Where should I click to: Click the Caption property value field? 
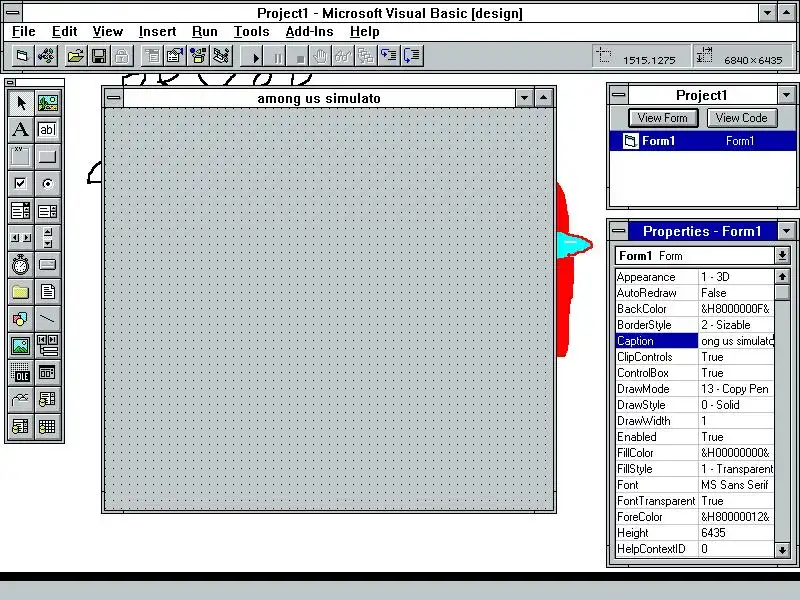click(736, 341)
